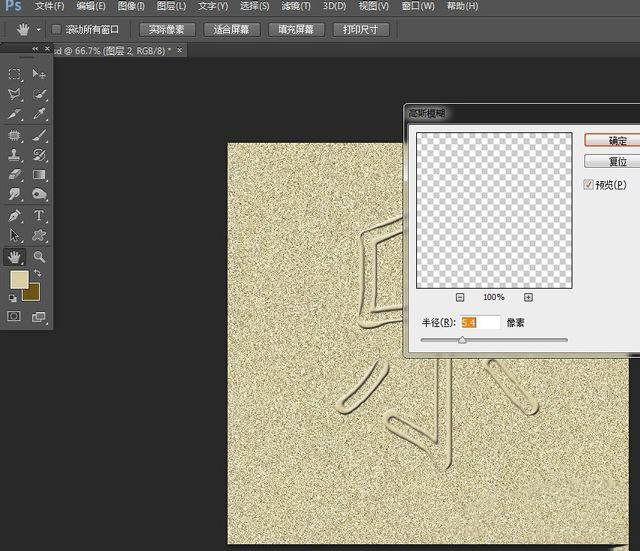This screenshot has width=640, height=551.
Task: Uncheck the 预览 preview checkbox
Action: coord(588,184)
